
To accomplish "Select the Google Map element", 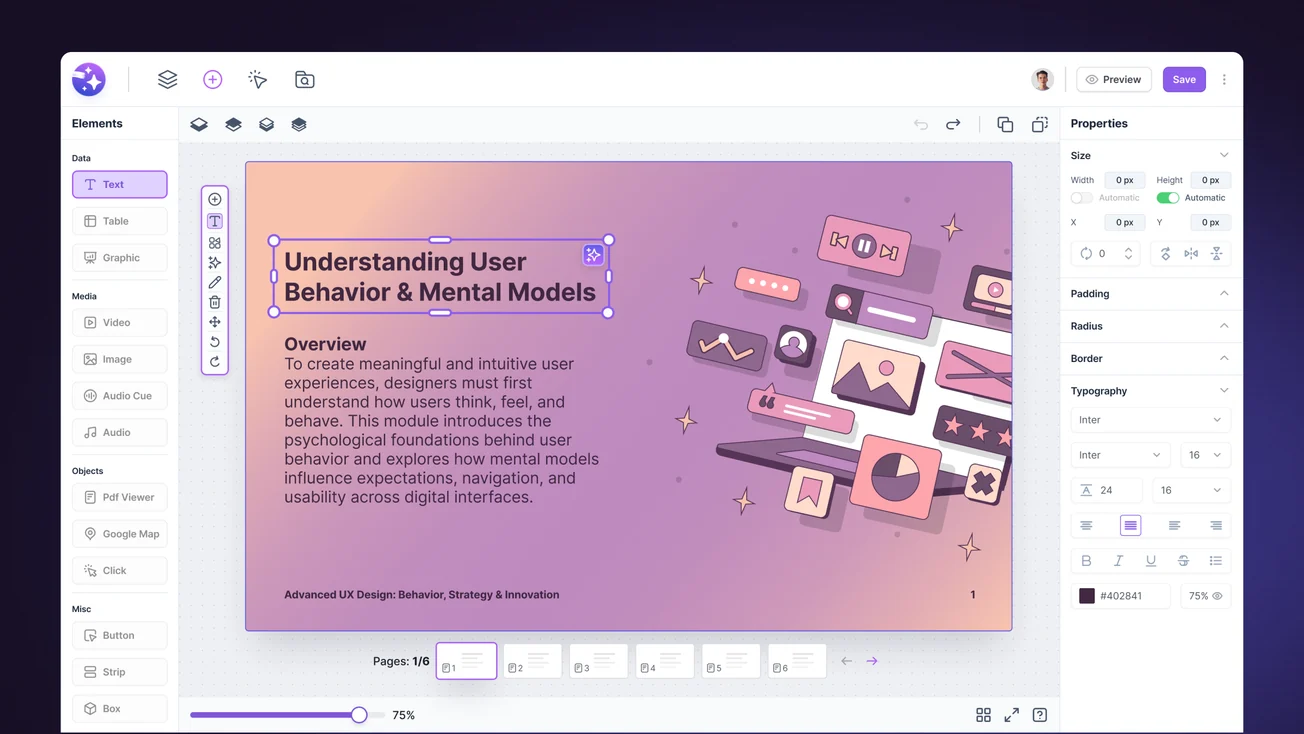I will [120, 534].
